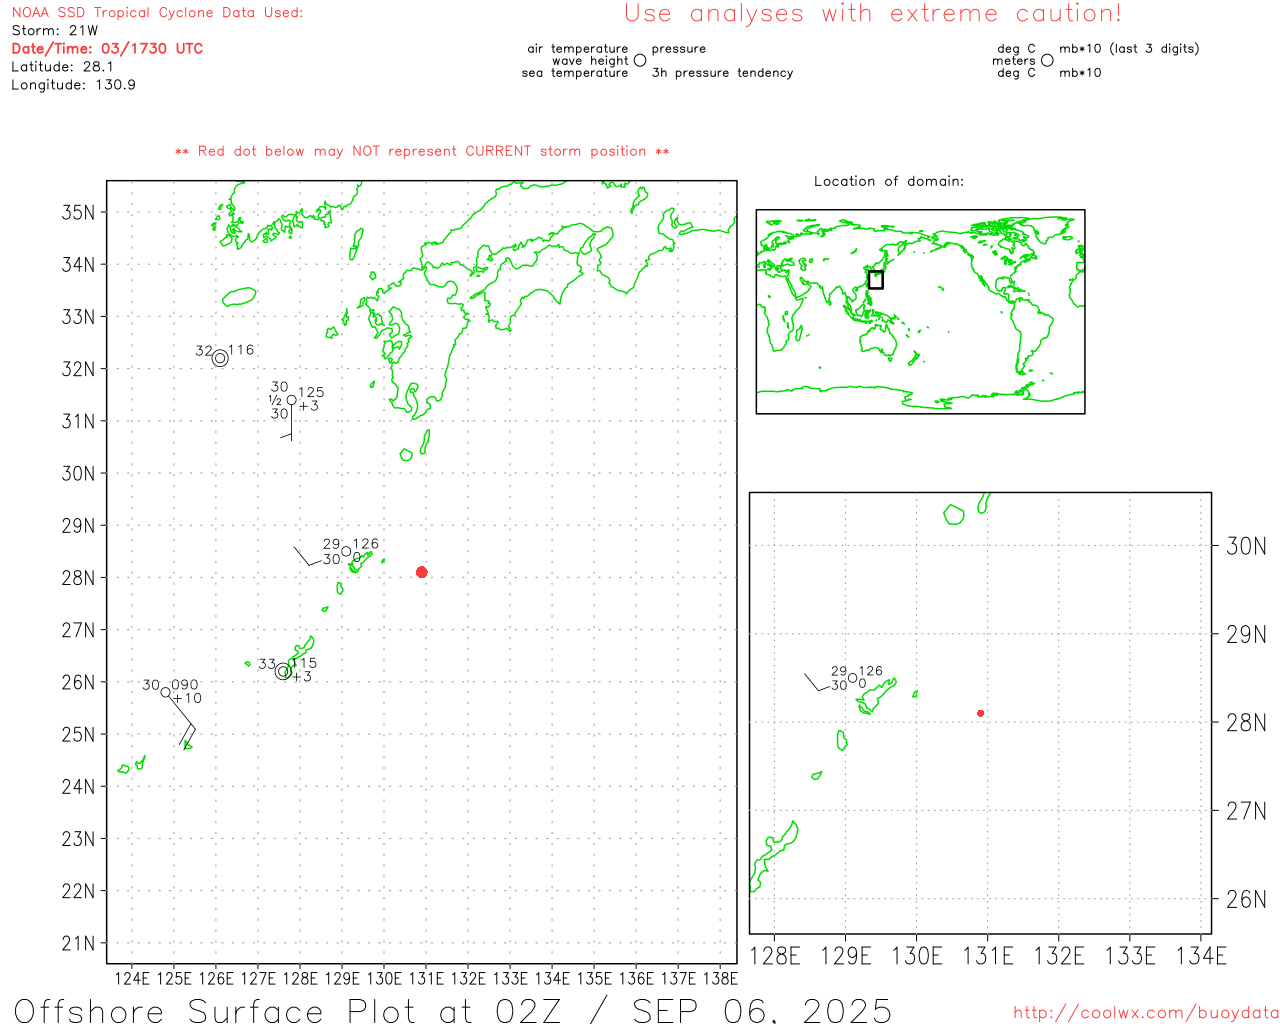
Task: Click the 21N latitude label on main map
Action: click(79, 943)
